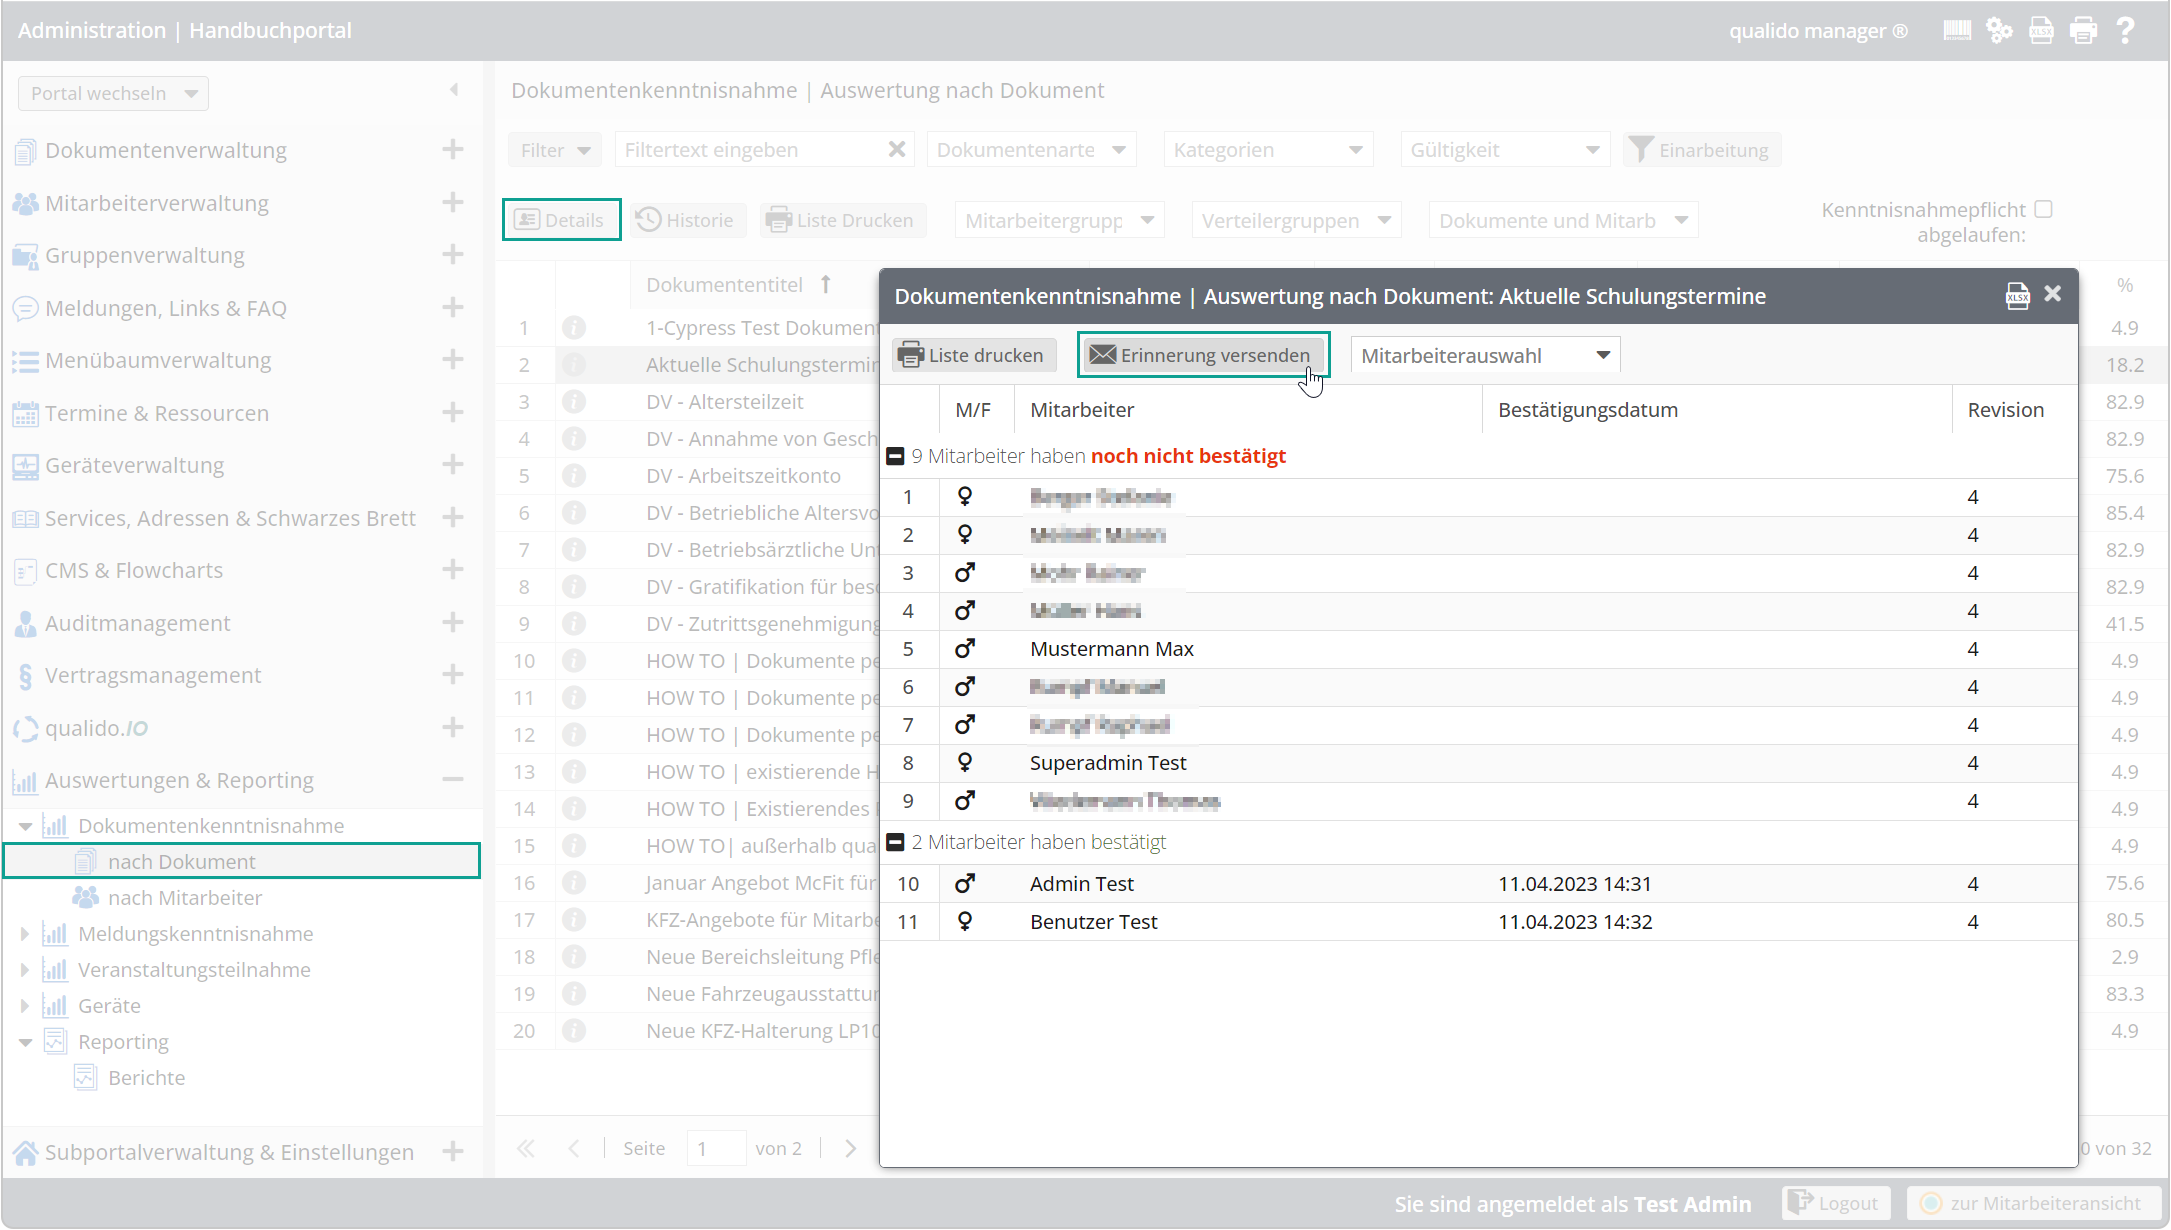Go to the next page arrow
Viewport: 2171px width, 1230px height.
click(850, 1148)
